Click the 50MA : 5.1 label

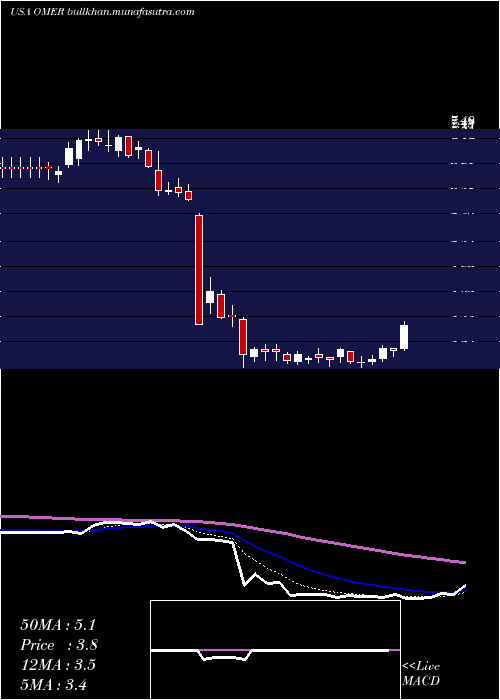58,625
